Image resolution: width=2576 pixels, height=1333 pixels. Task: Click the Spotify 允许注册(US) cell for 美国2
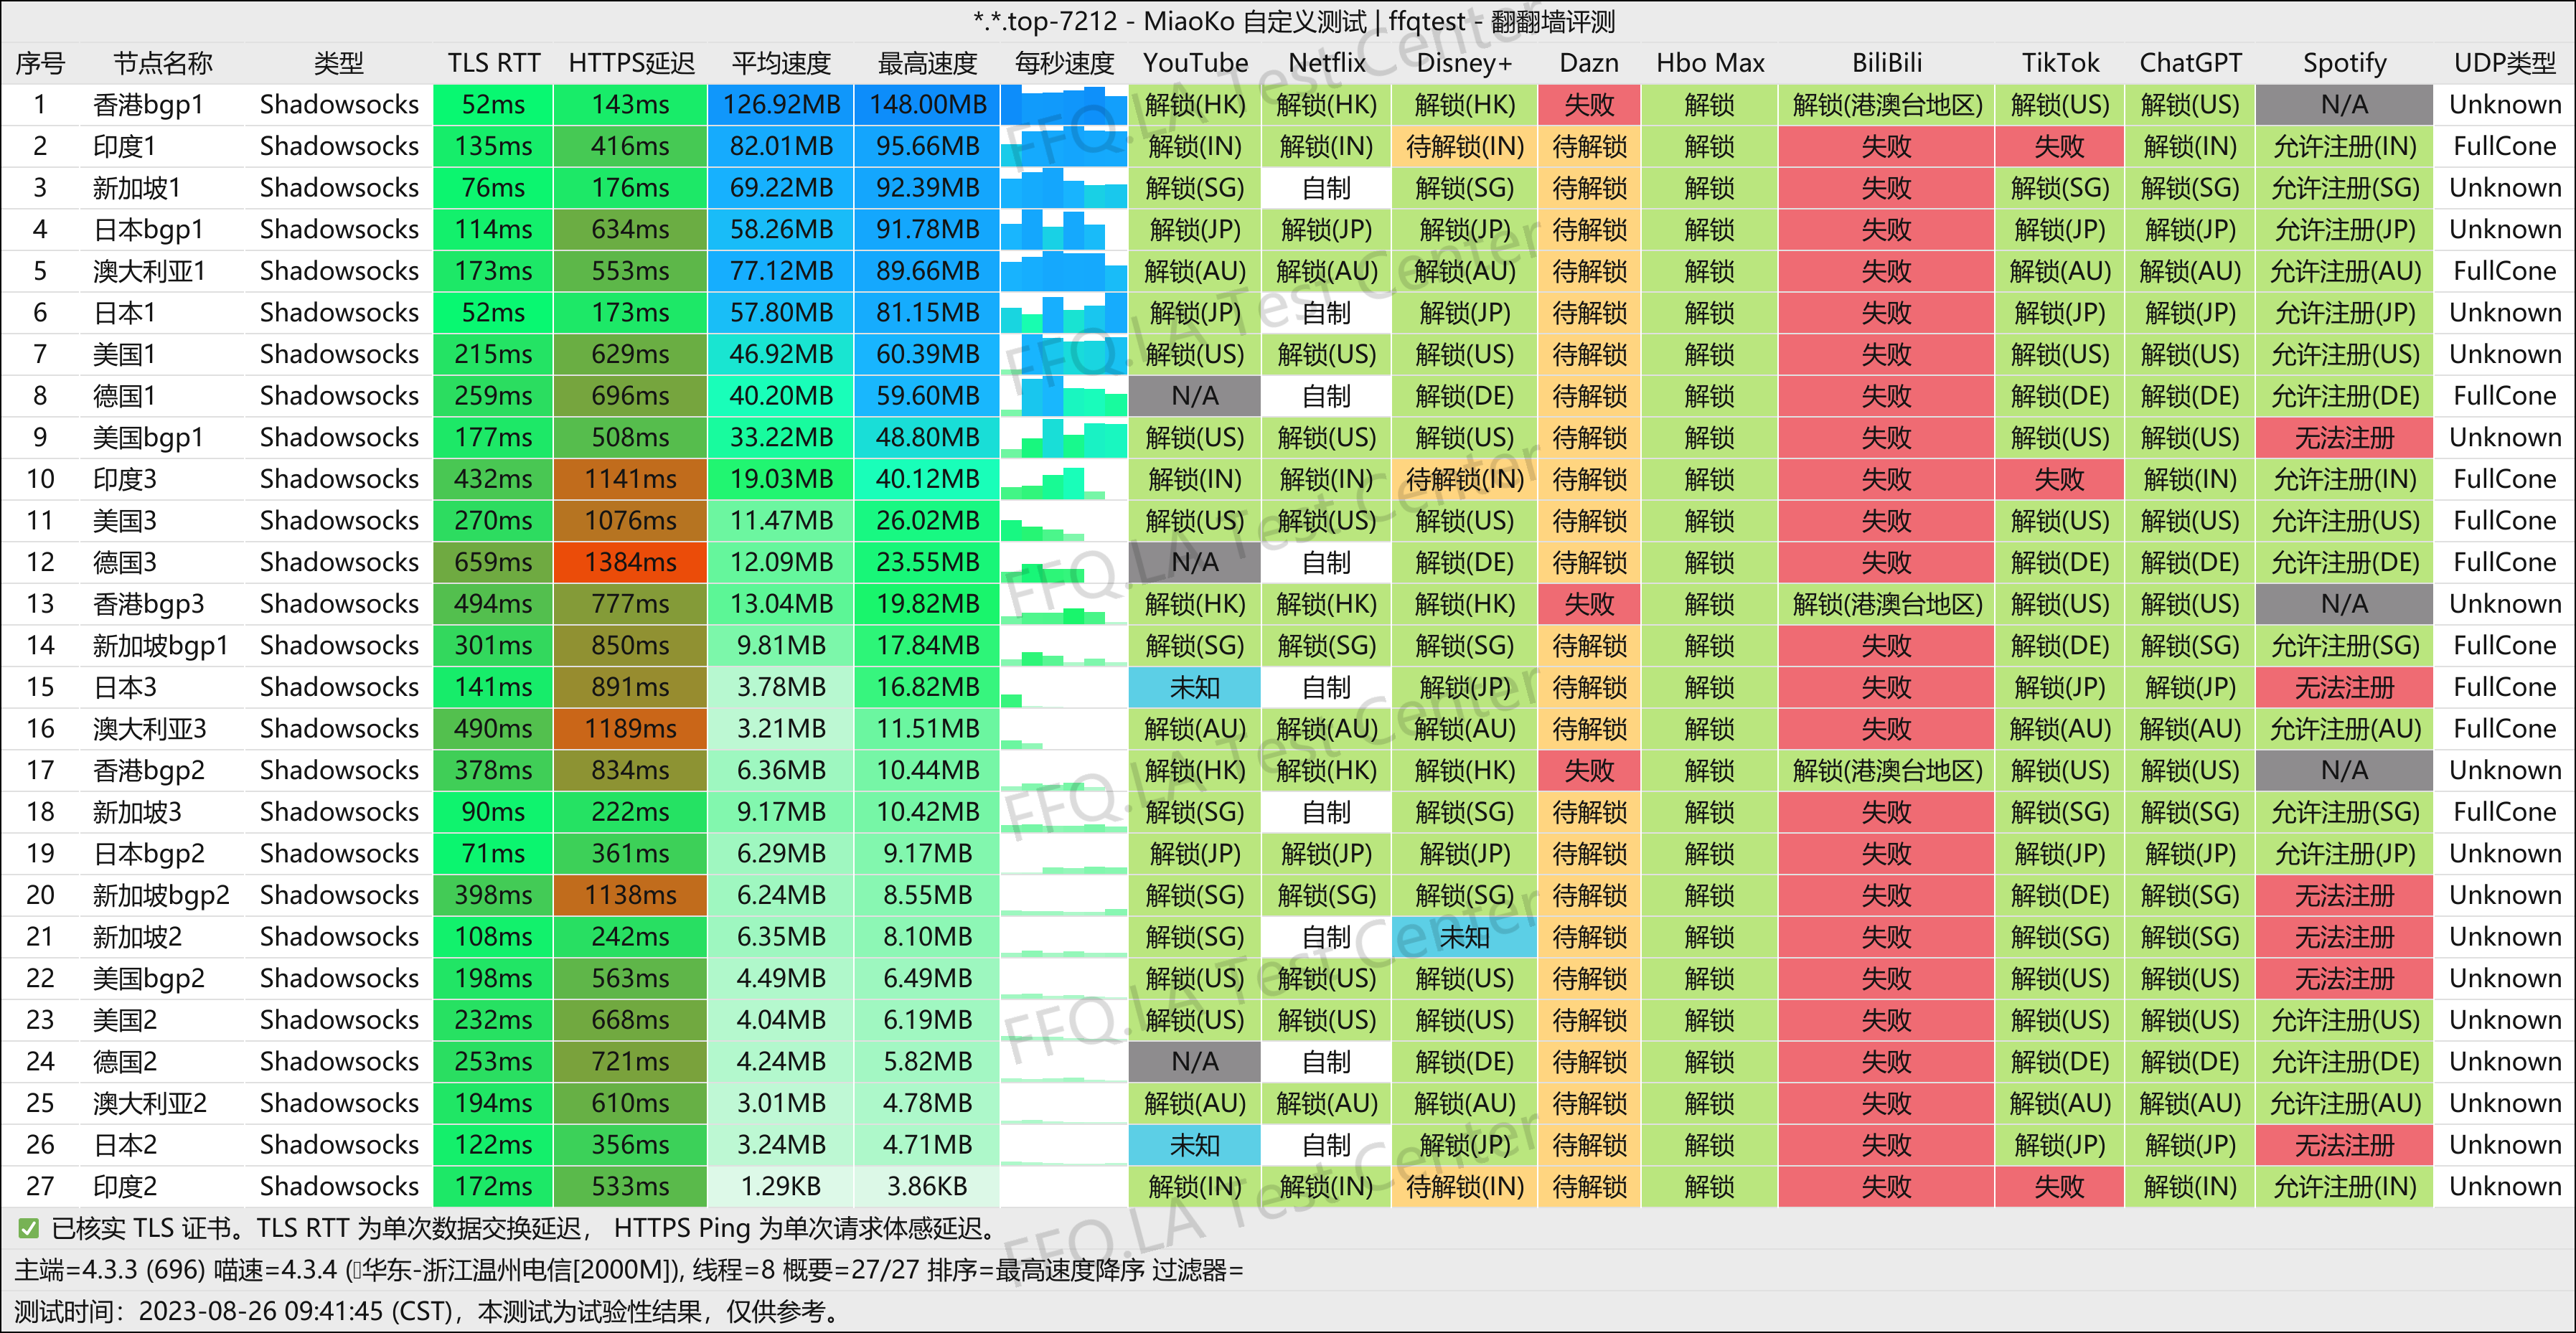point(2344,1020)
